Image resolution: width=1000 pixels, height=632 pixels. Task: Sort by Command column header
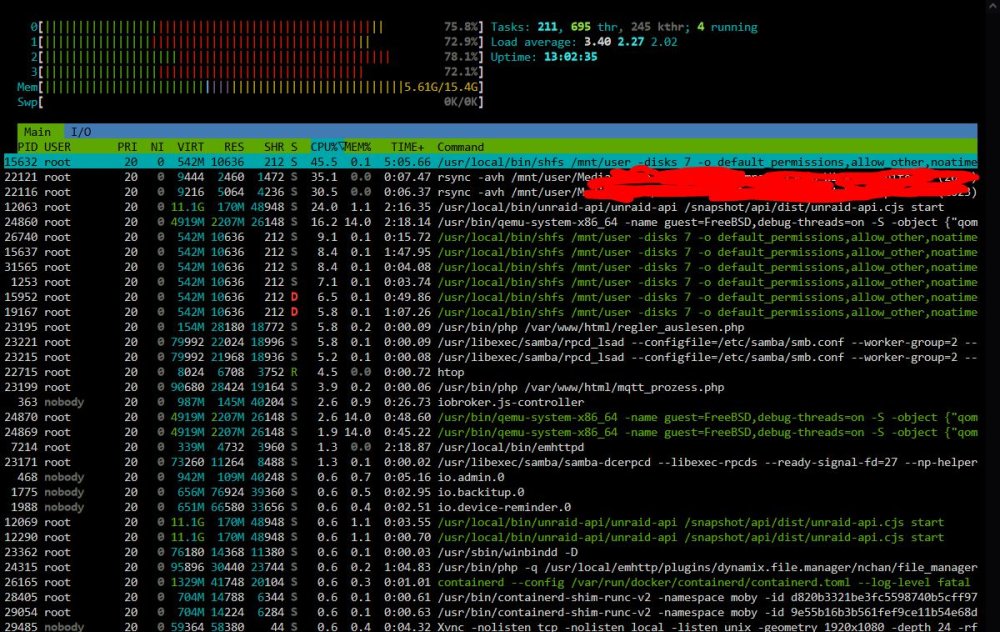tap(460, 147)
